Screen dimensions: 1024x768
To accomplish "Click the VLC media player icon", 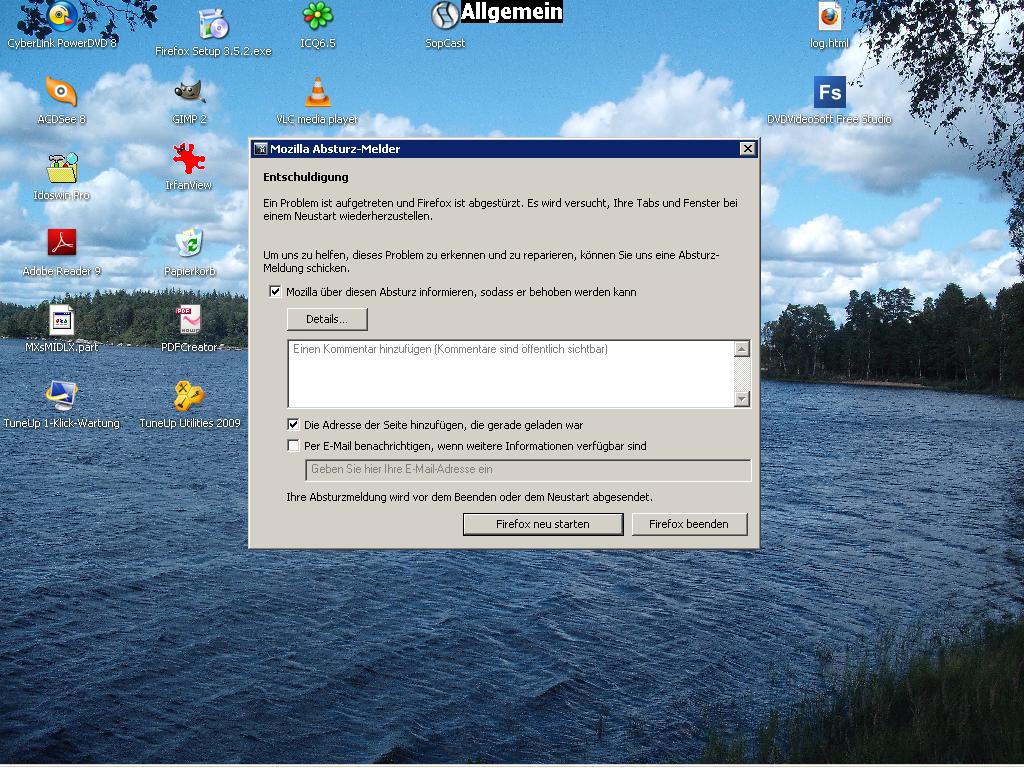I will click(x=317, y=93).
